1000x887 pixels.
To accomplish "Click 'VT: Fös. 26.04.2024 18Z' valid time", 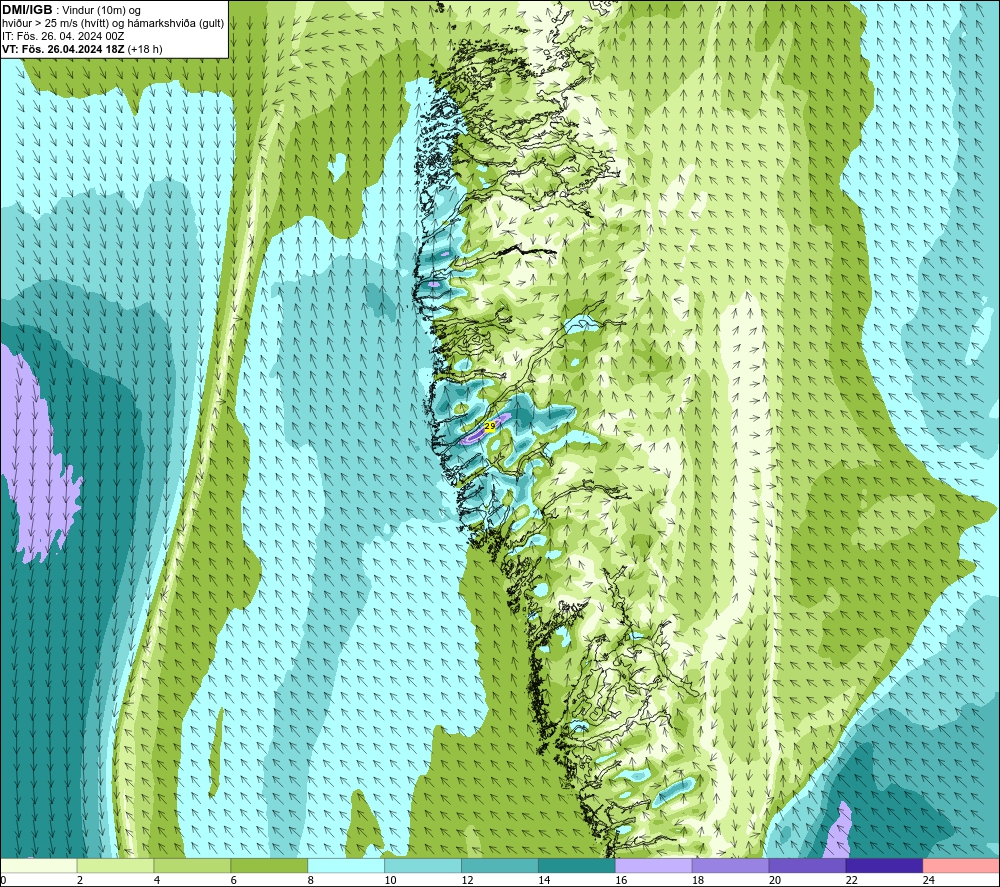I will [63, 49].
